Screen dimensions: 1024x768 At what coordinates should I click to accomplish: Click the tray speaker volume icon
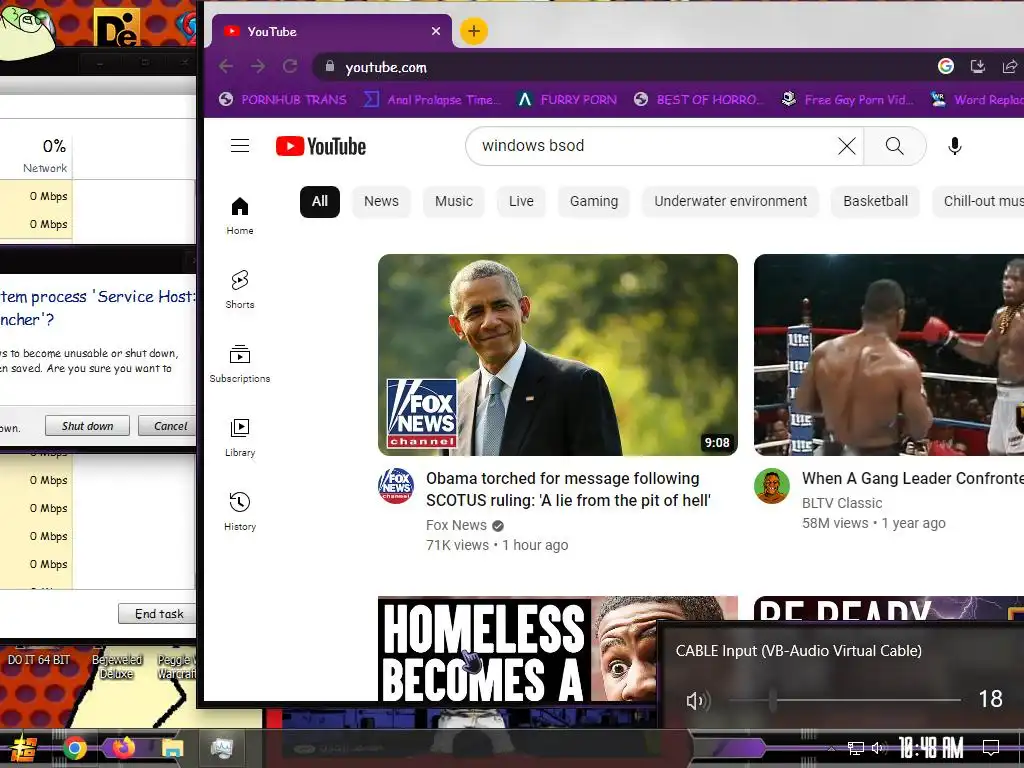(x=879, y=748)
